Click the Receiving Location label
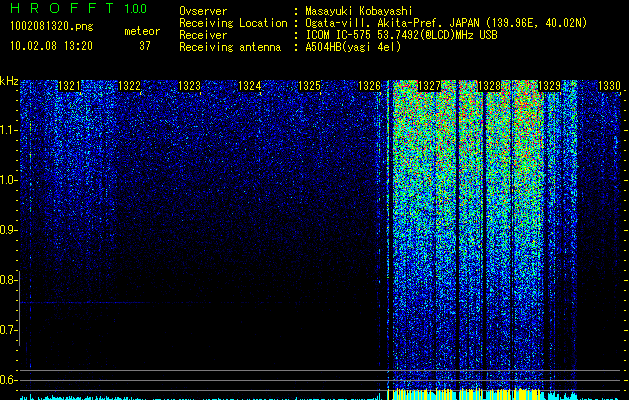The image size is (629, 400). pos(233,23)
